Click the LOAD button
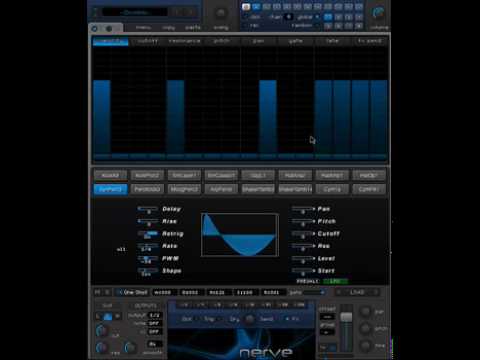This screenshot has height=360, width=480. (x=357, y=292)
